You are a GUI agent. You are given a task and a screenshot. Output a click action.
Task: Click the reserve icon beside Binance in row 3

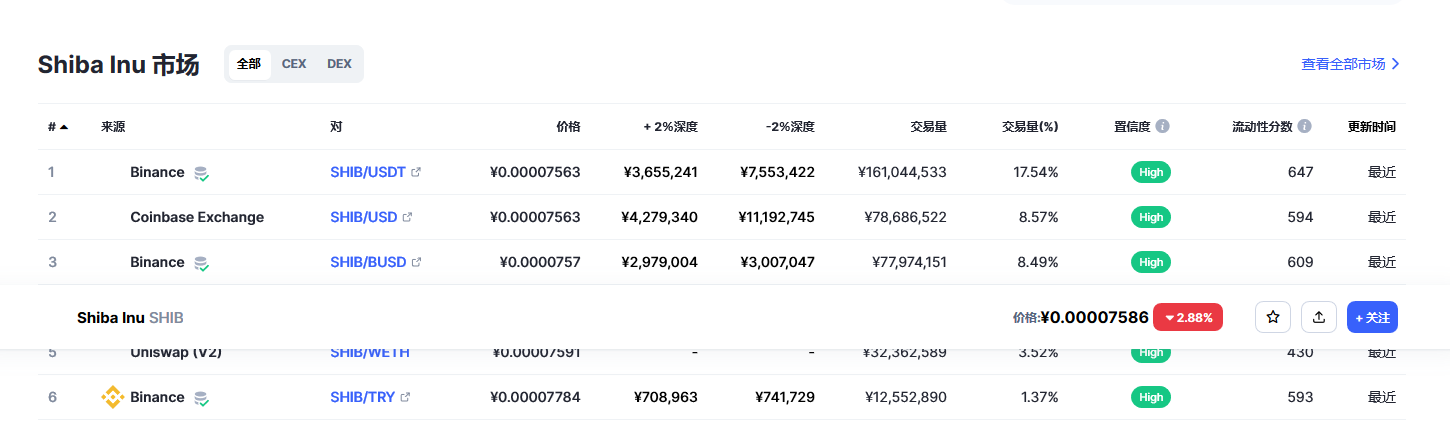[201, 263]
